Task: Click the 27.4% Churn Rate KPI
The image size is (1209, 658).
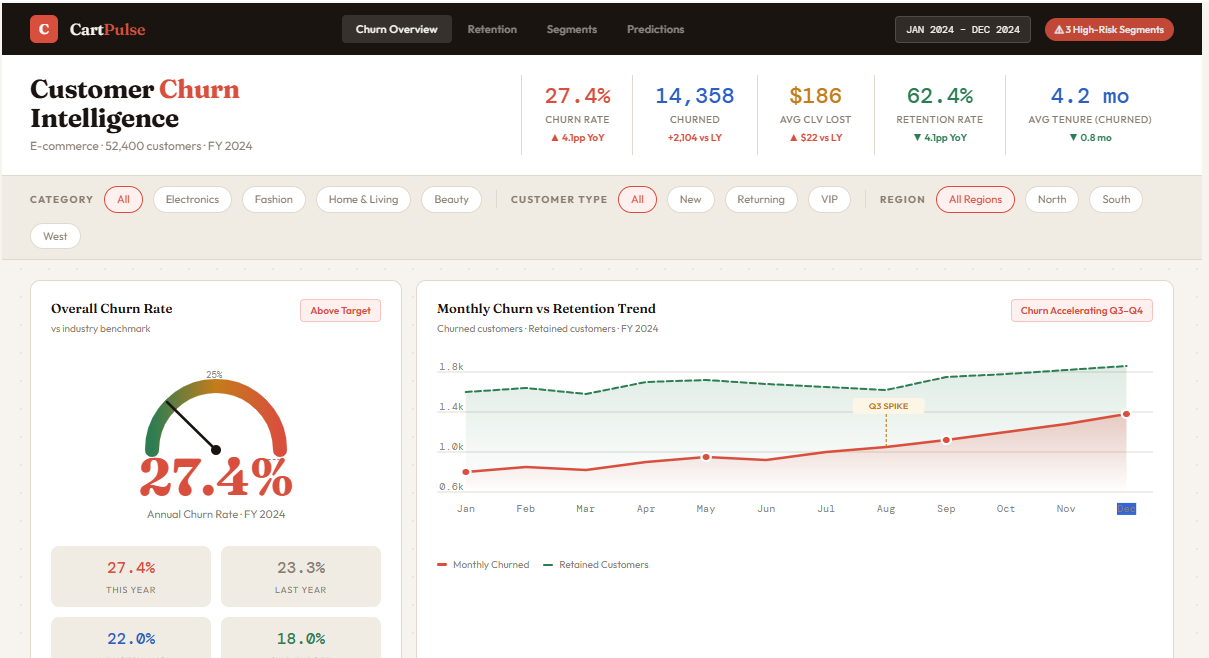Action: (577, 114)
